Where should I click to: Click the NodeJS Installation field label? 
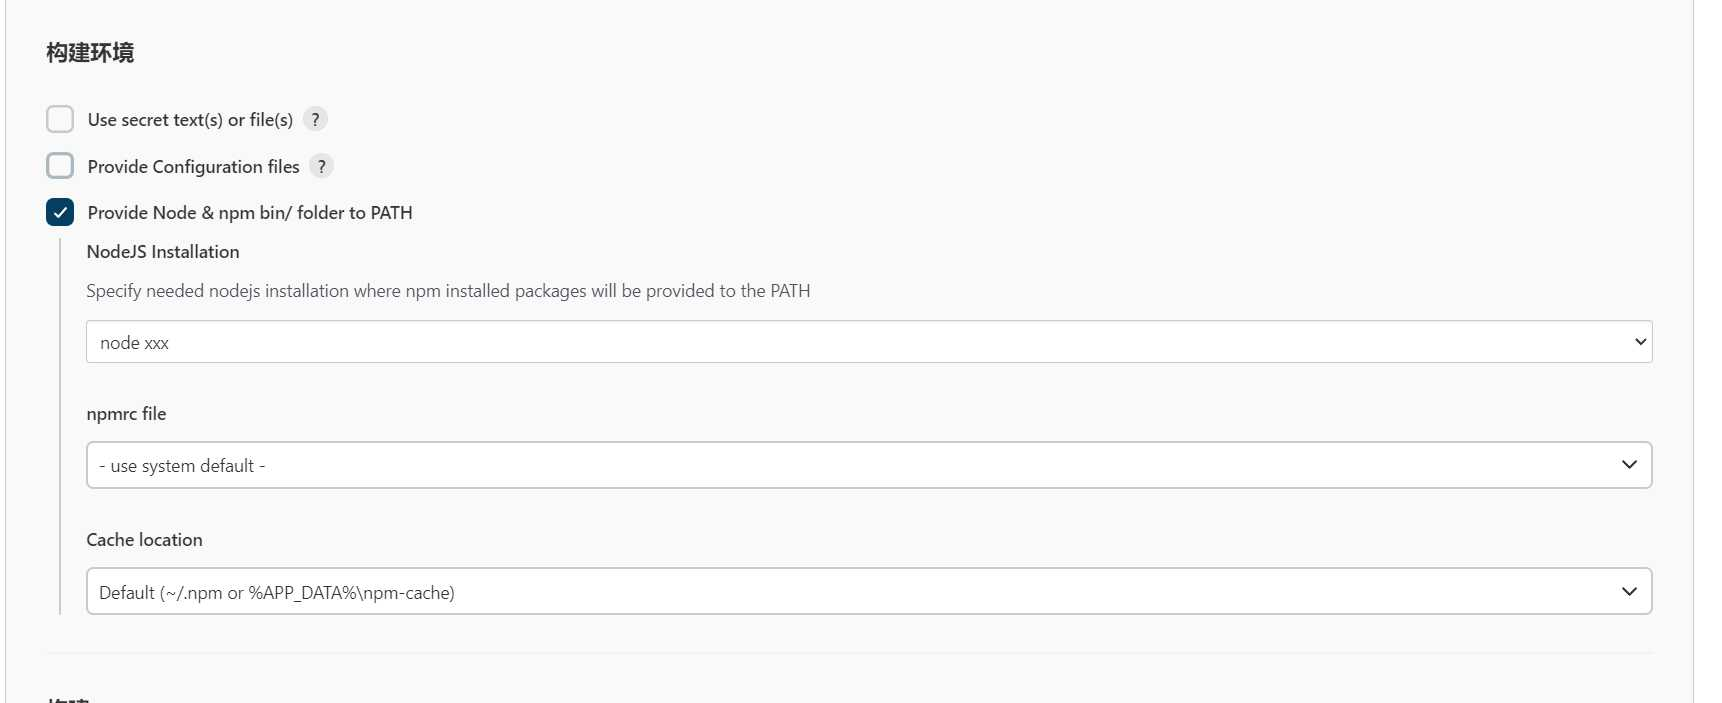(x=163, y=252)
